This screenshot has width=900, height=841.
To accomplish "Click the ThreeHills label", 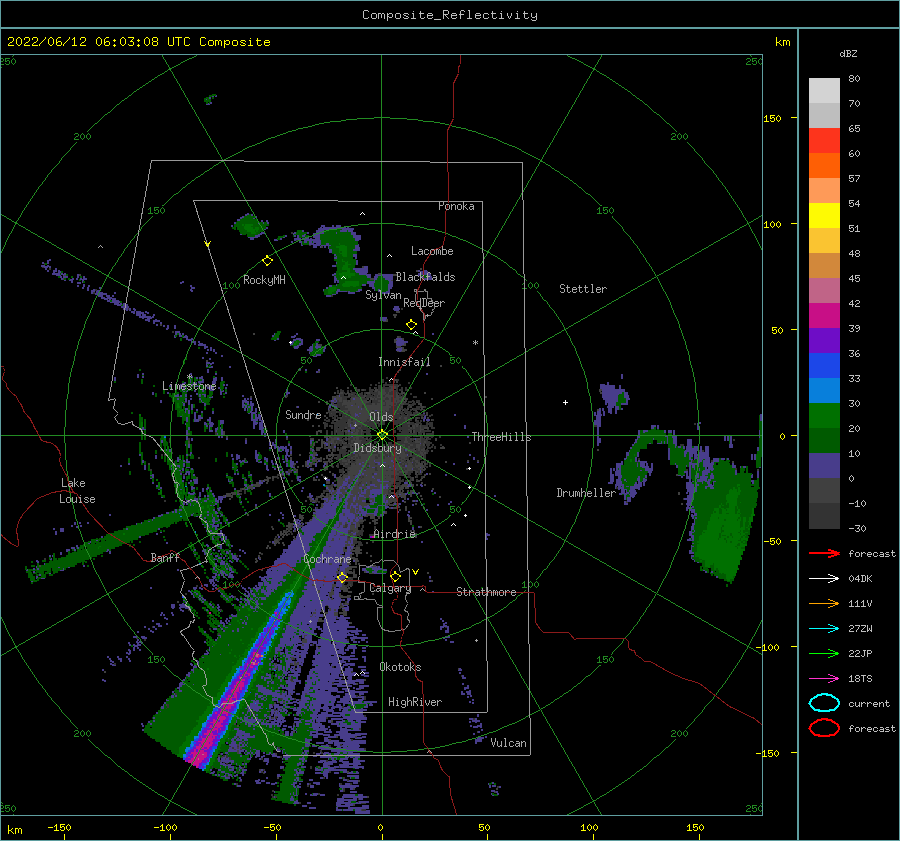I will coord(501,437).
